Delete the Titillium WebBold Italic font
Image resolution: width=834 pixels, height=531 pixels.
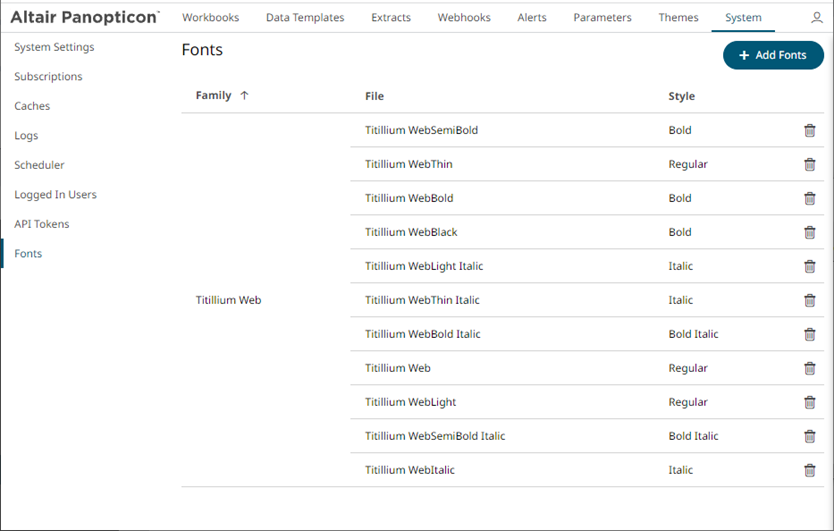coord(810,335)
